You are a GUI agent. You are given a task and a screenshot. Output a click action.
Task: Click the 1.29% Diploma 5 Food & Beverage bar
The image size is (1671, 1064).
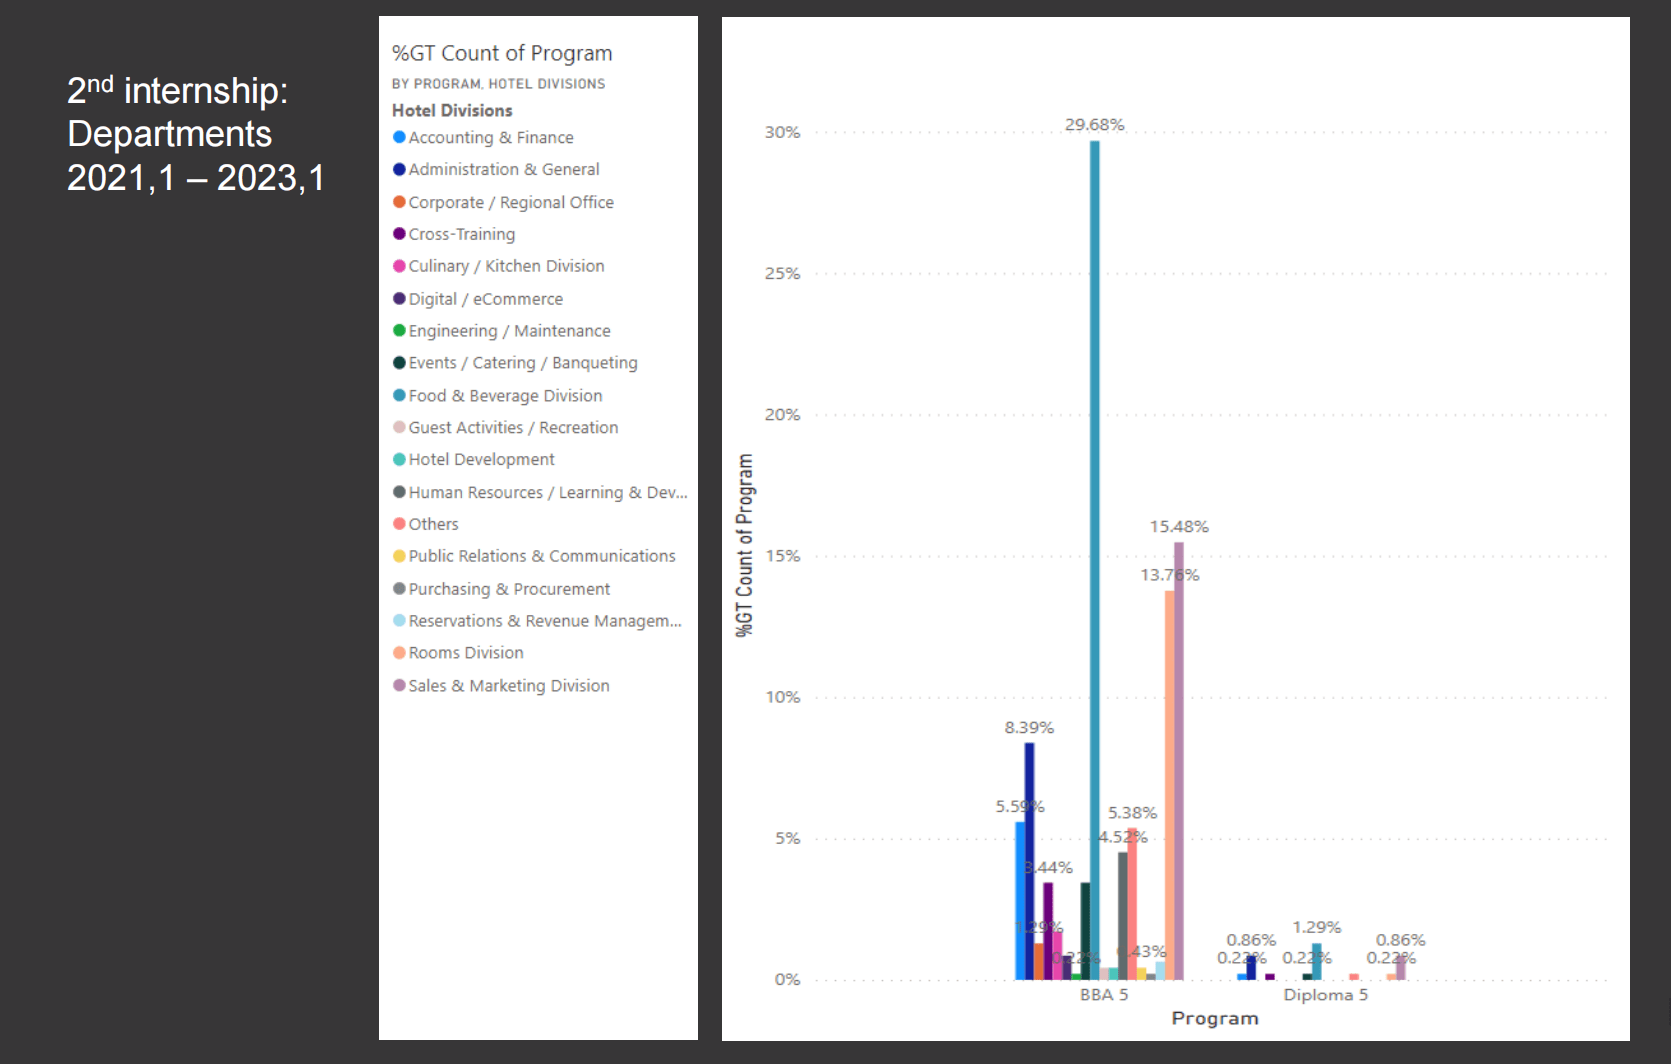1317,961
